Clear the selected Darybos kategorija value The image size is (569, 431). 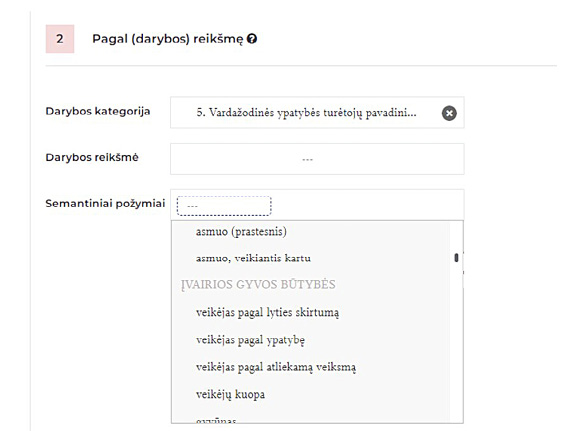(x=449, y=113)
